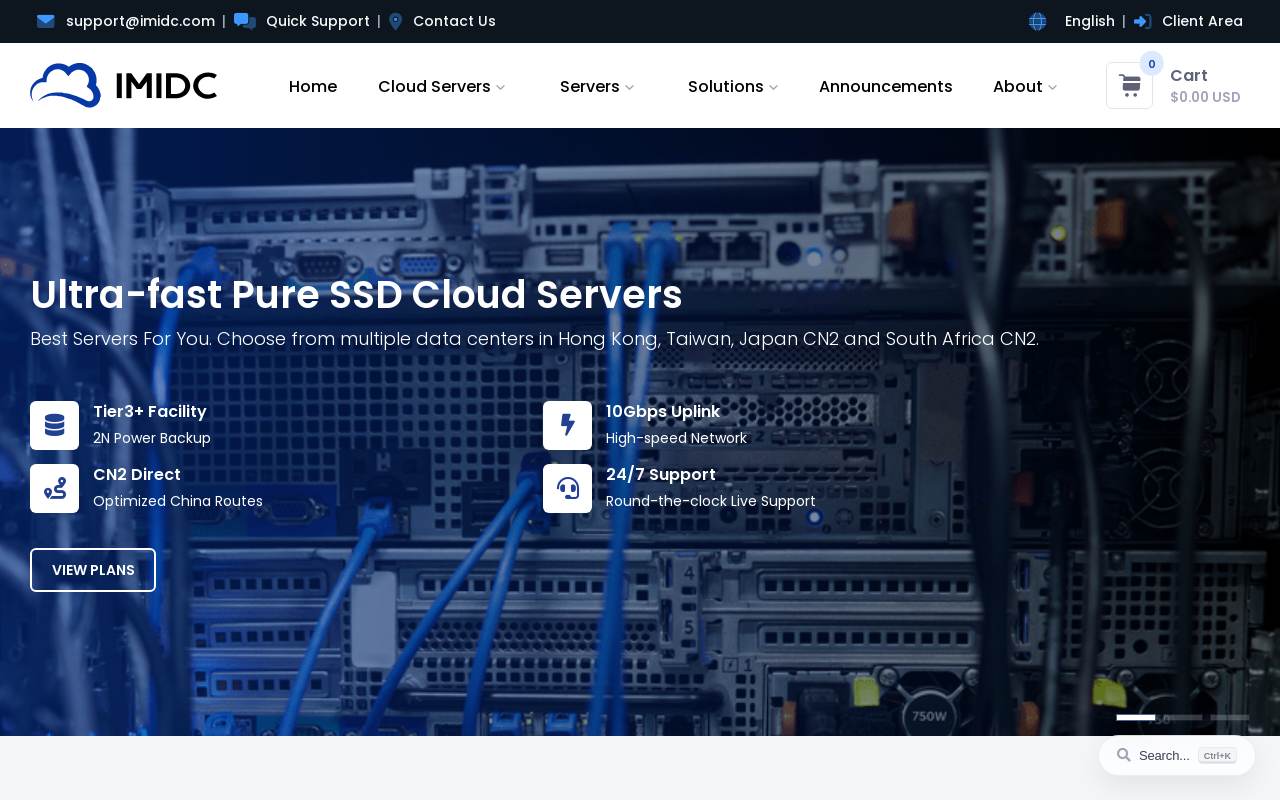Click the shopping cart icon
Image resolution: width=1280 pixels, height=800 pixels.
(x=1129, y=86)
